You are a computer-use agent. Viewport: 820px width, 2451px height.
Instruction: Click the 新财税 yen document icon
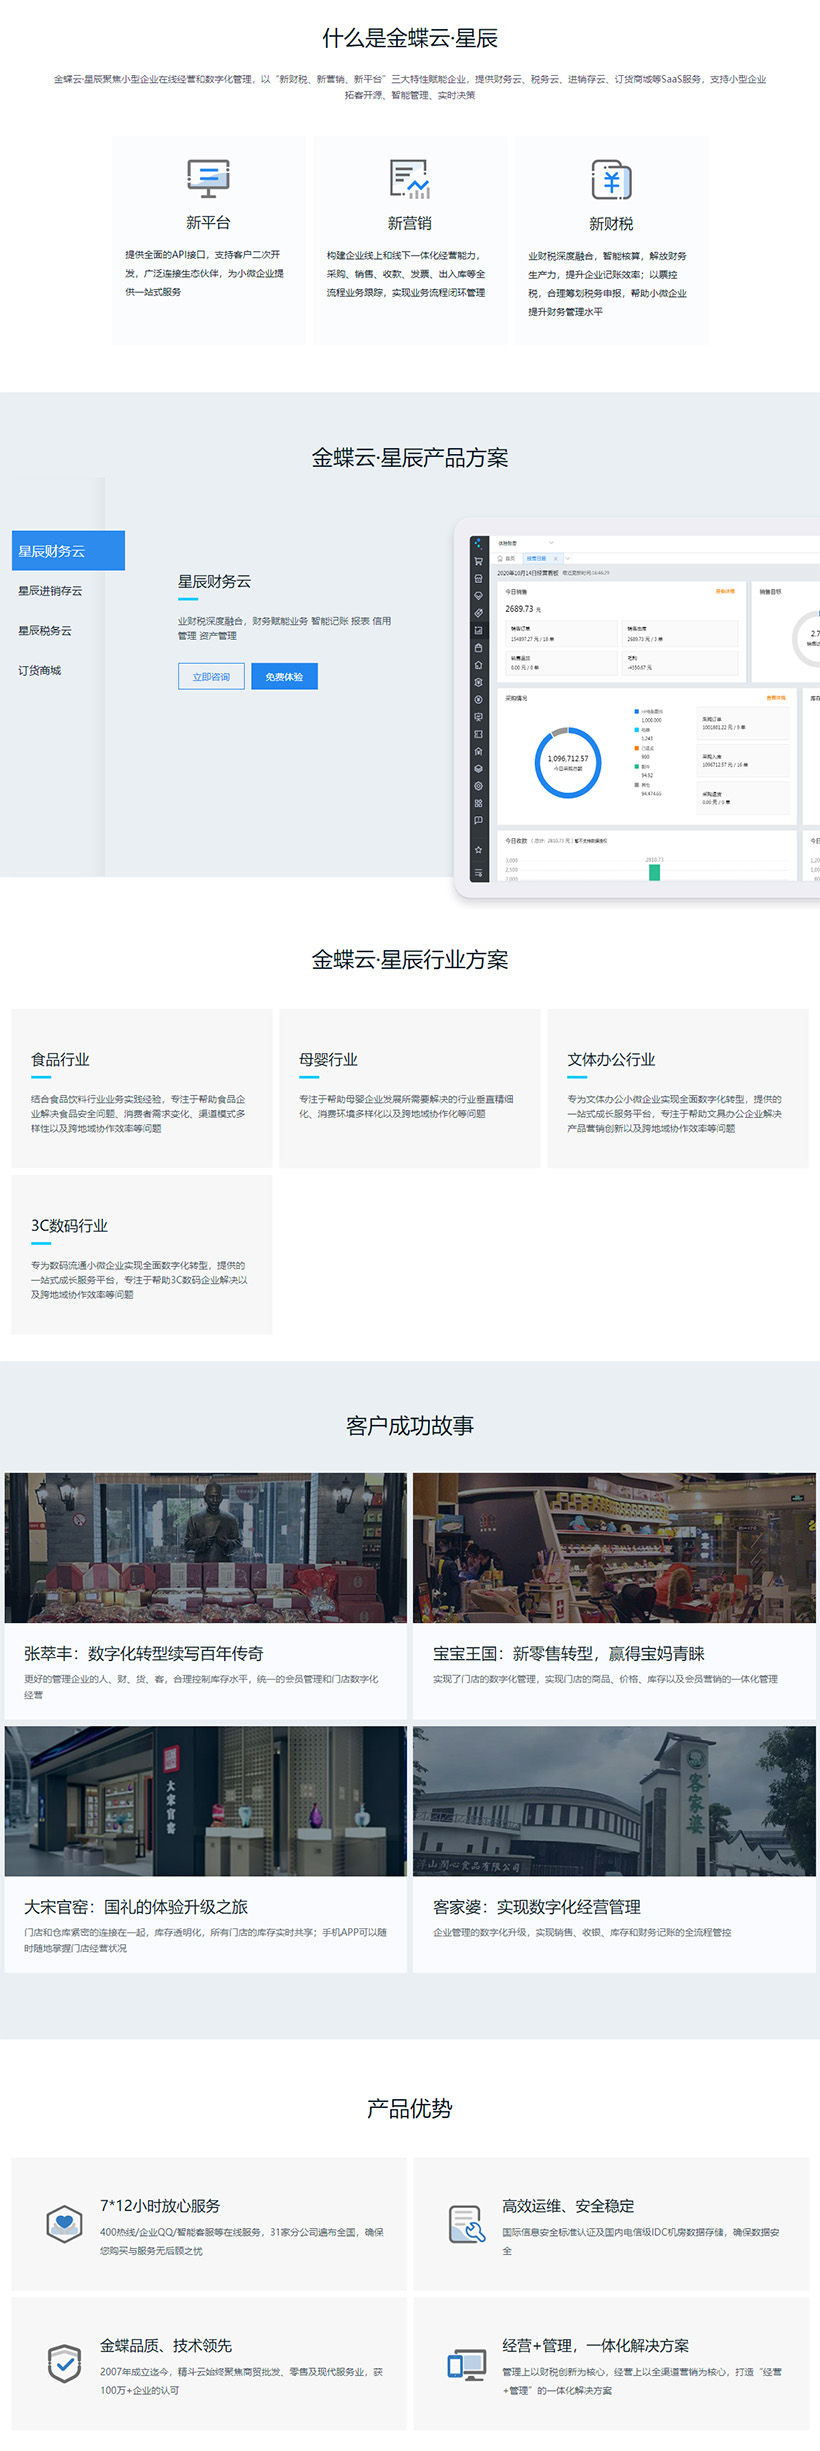coord(611,180)
